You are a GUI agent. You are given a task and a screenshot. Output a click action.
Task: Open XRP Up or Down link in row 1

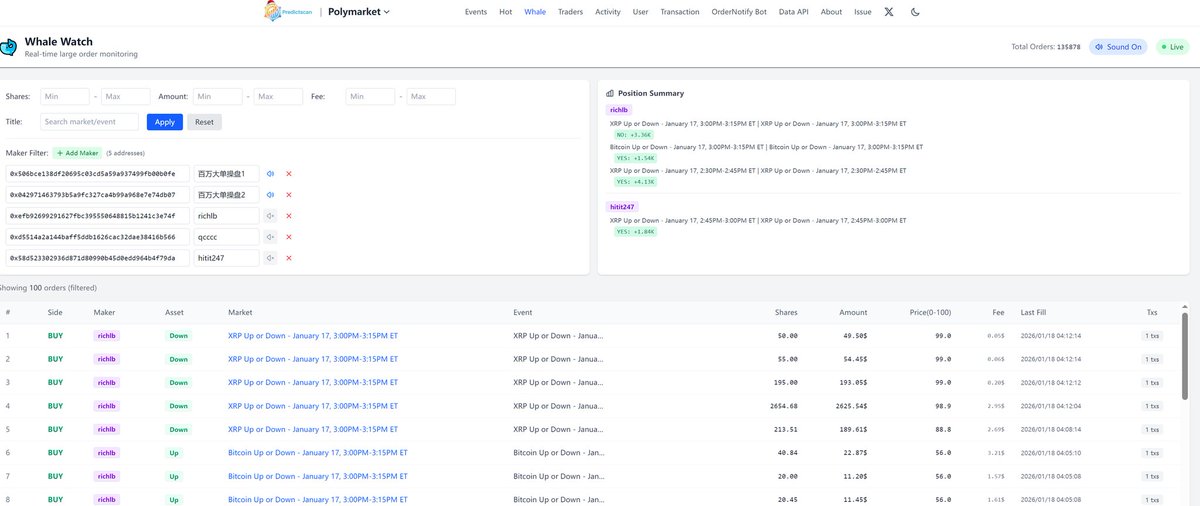pos(313,335)
